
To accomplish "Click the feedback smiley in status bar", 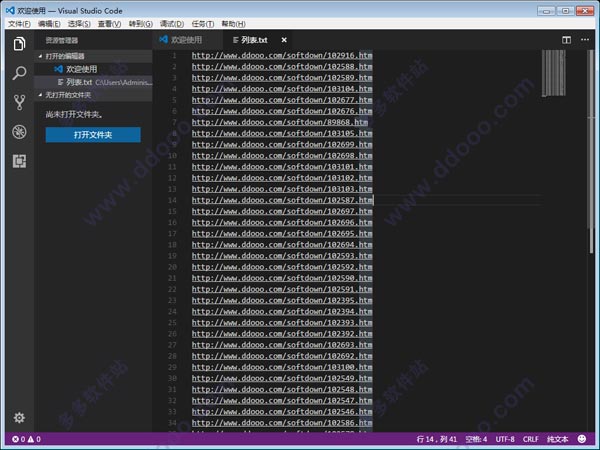I will tap(582, 439).
